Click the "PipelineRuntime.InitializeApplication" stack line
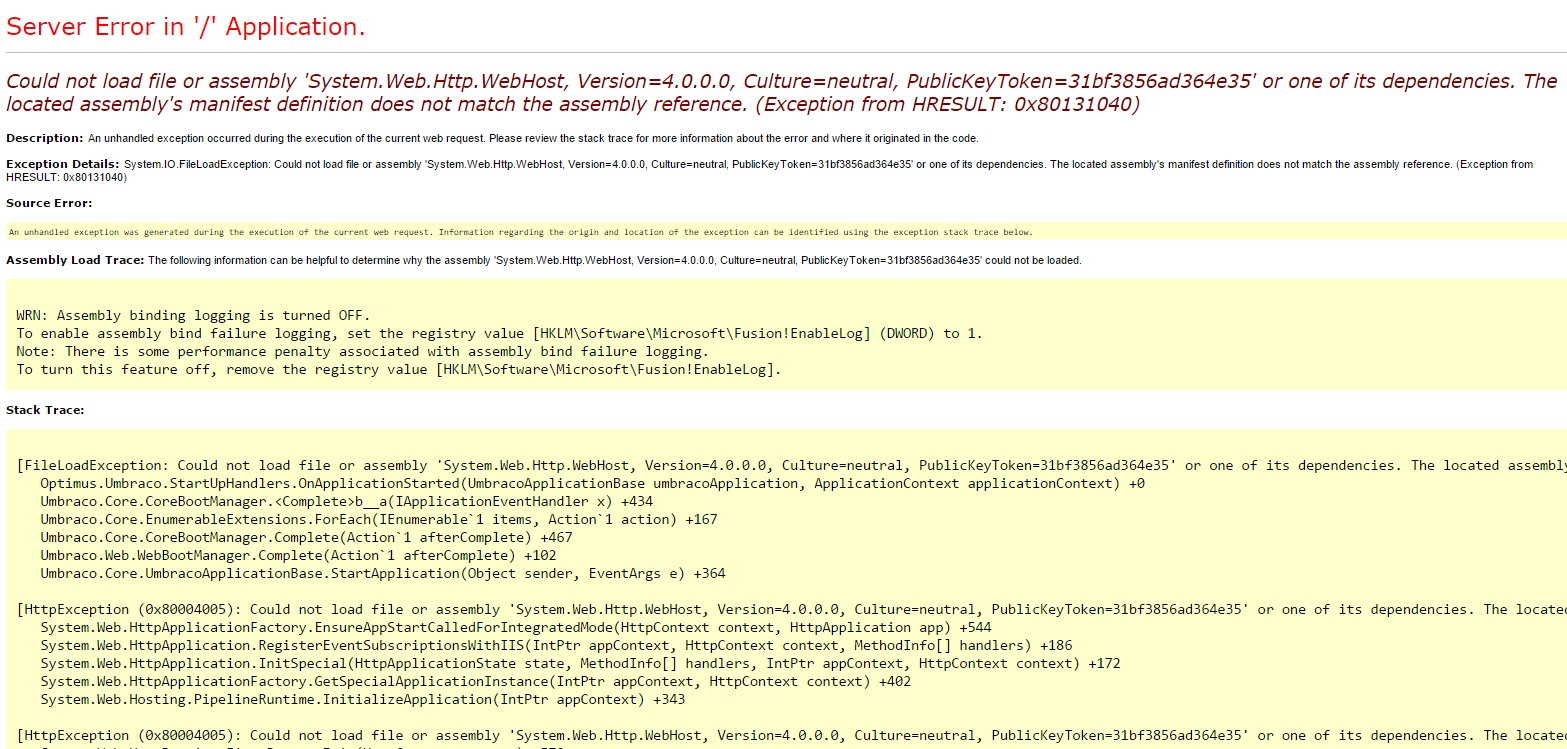This screenshot has height=749, width=1567. point(362,699)
